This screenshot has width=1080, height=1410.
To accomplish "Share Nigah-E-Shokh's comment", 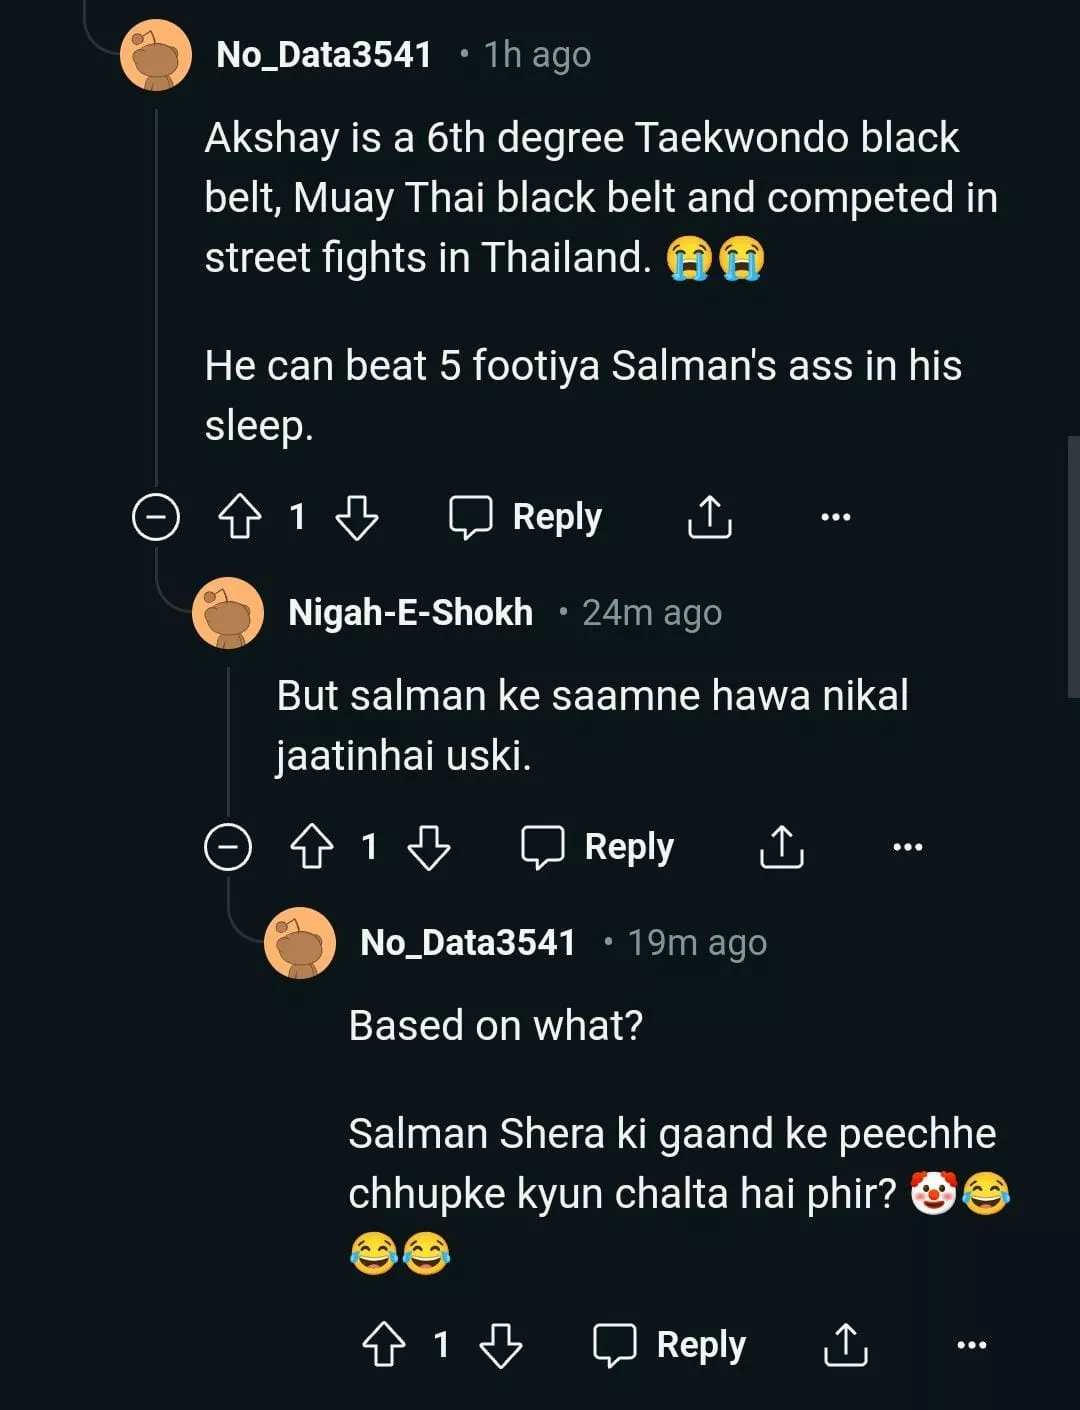I will 782,847.
